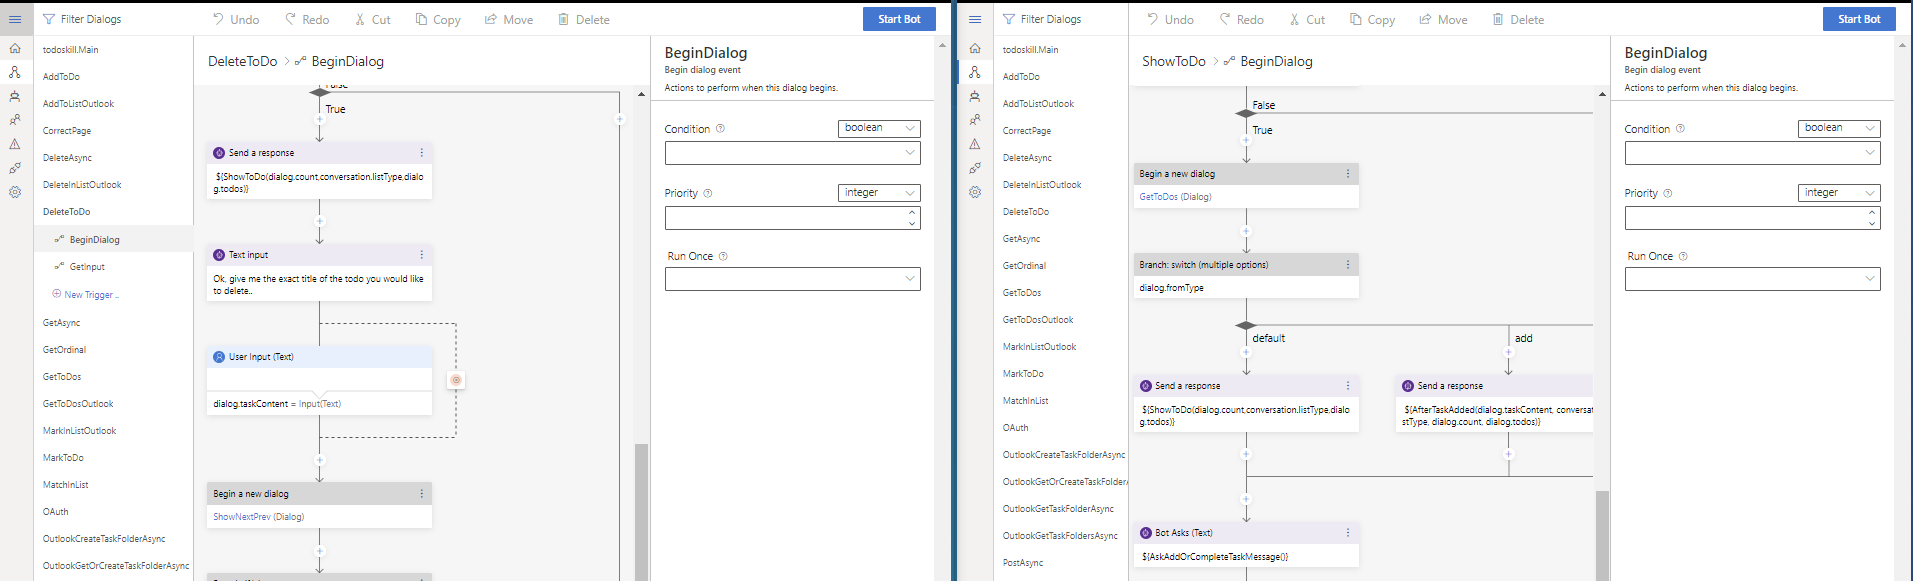Go to Home icon in left window sidebar
Screen dimensions: 1913x581
click(15, 48)
